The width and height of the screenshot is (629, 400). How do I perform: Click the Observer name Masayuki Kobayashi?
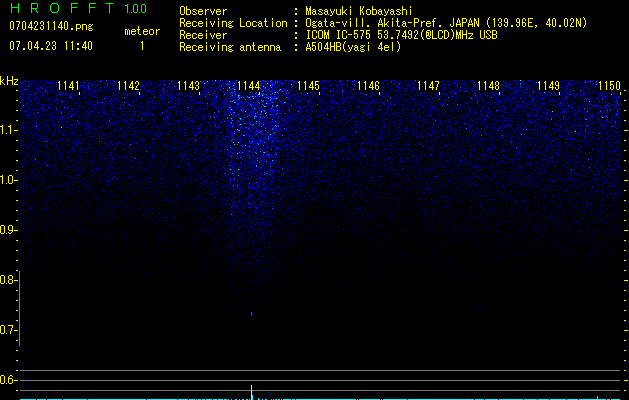pos(359,11)
